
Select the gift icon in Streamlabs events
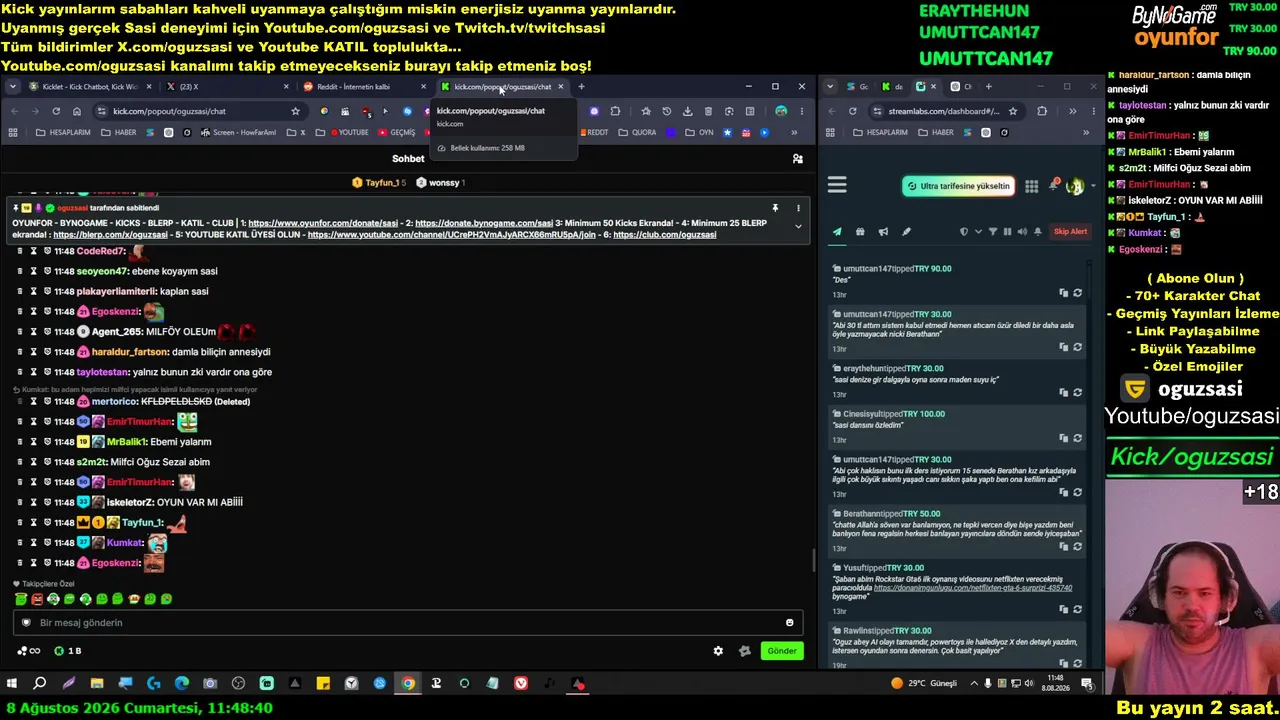click(860, 232)
